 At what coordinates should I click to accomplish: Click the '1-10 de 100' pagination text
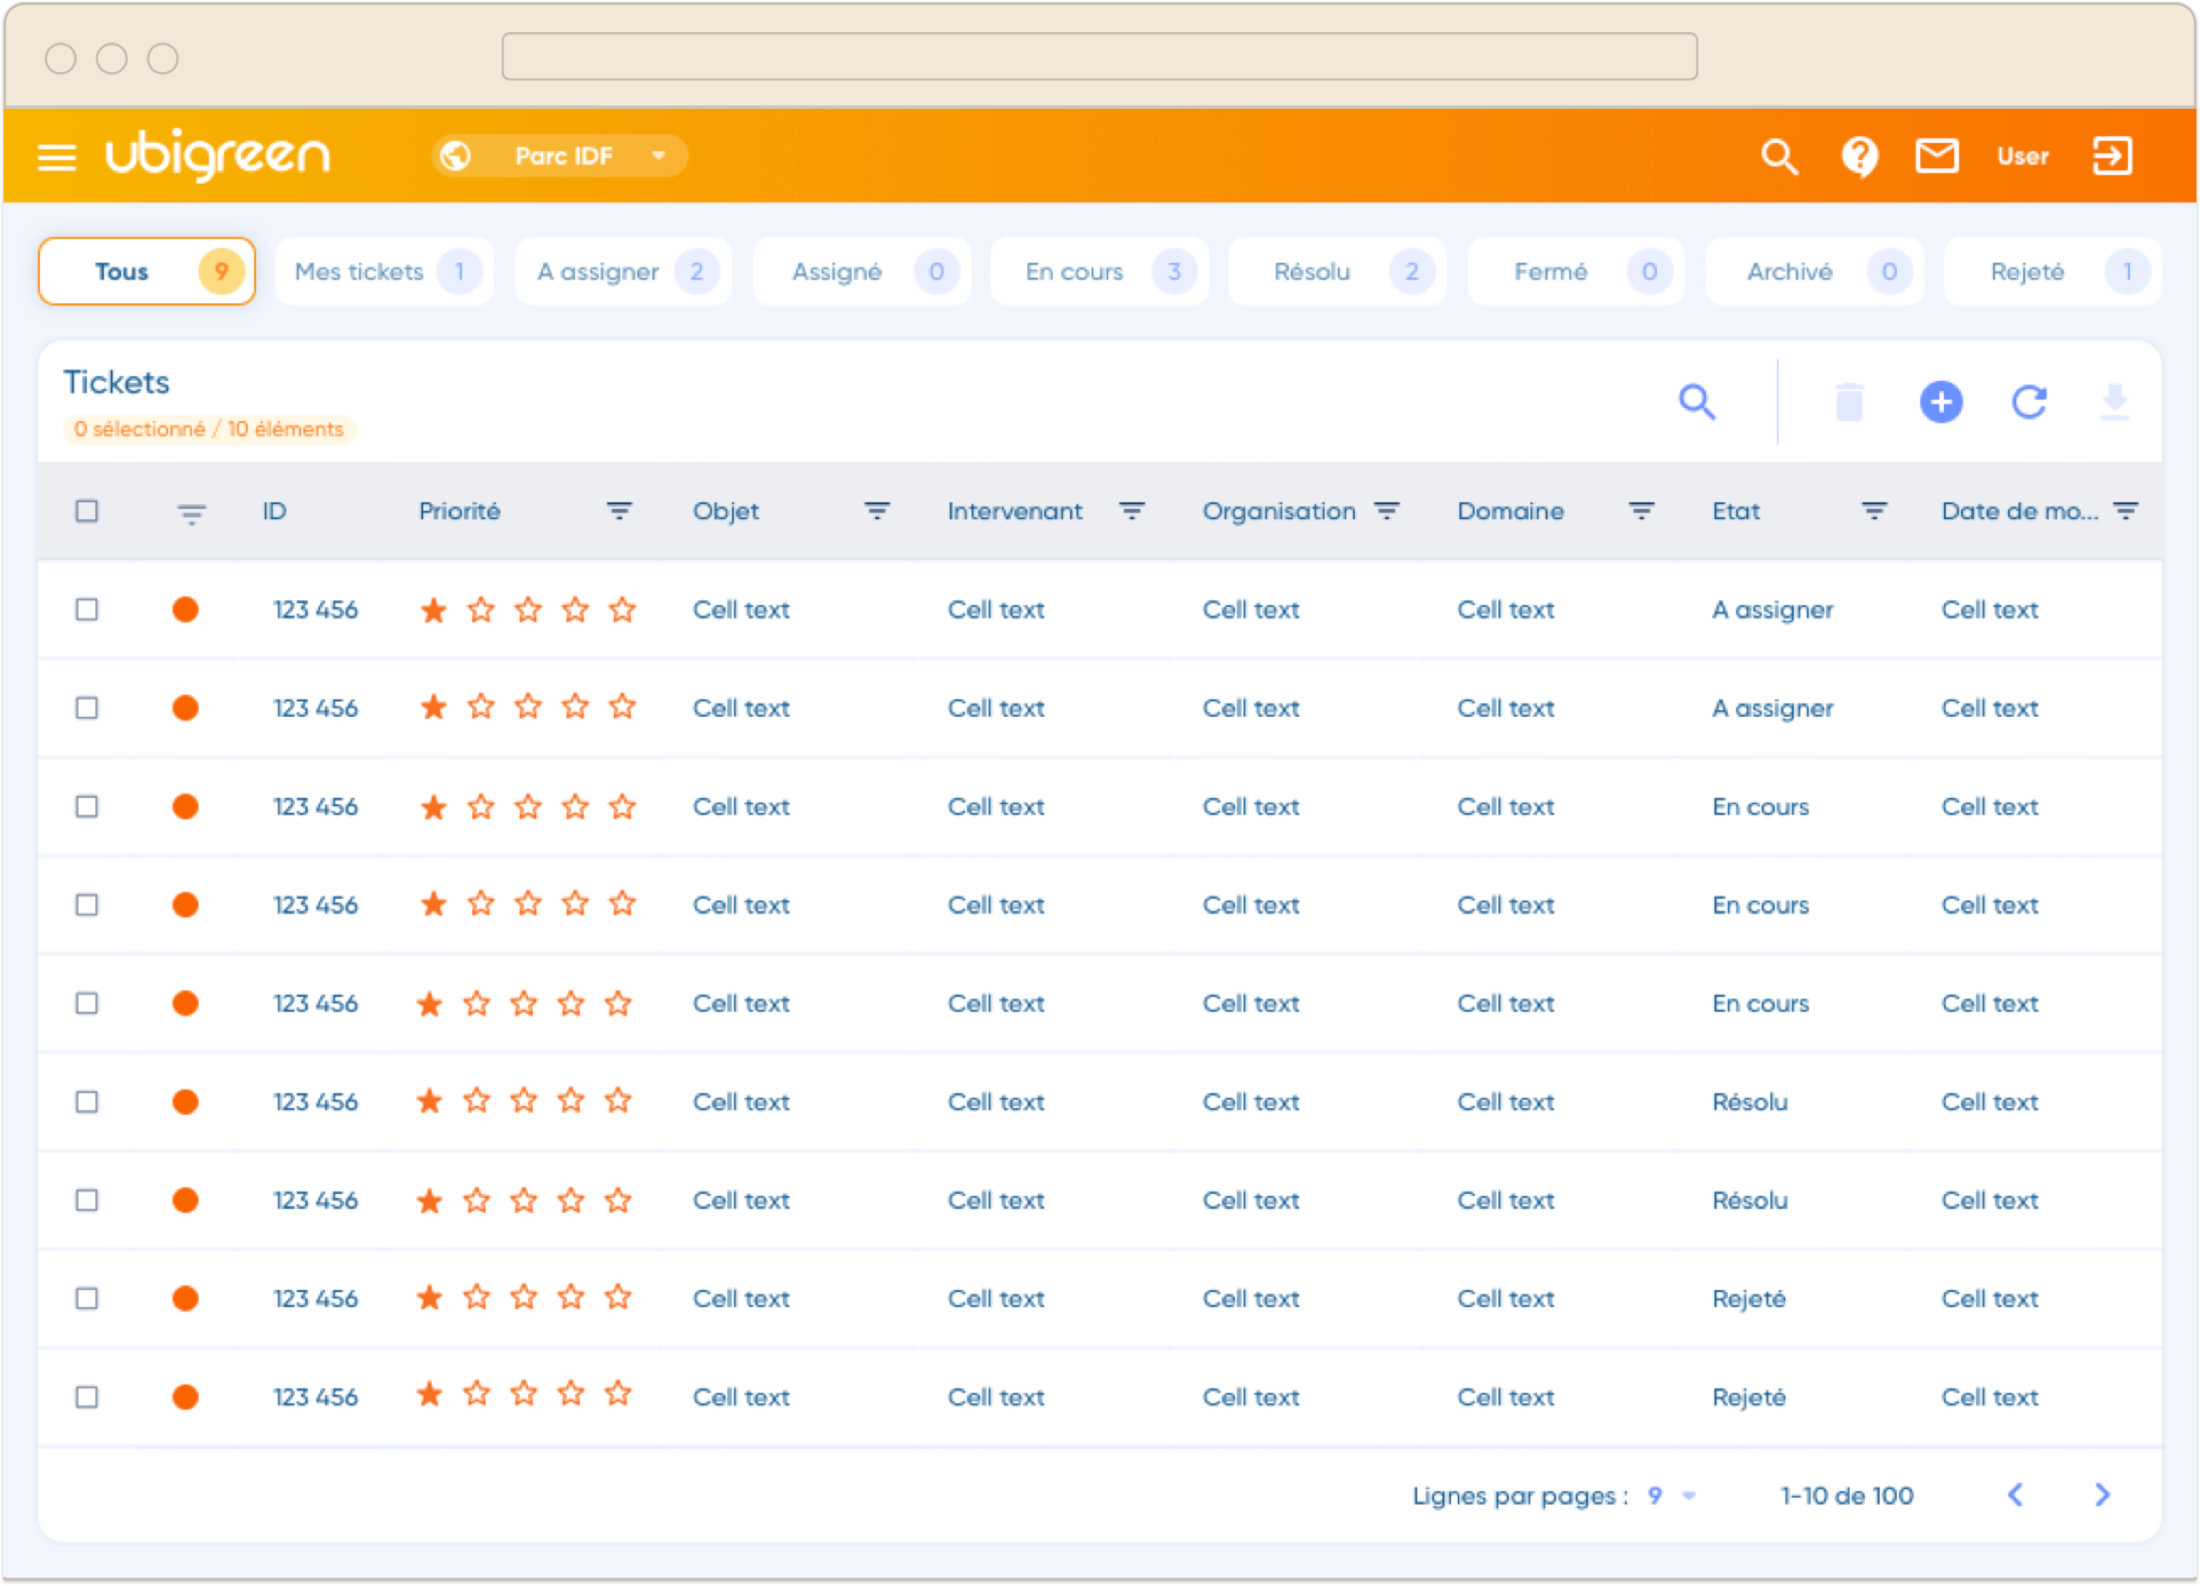click(1847, 1496)
